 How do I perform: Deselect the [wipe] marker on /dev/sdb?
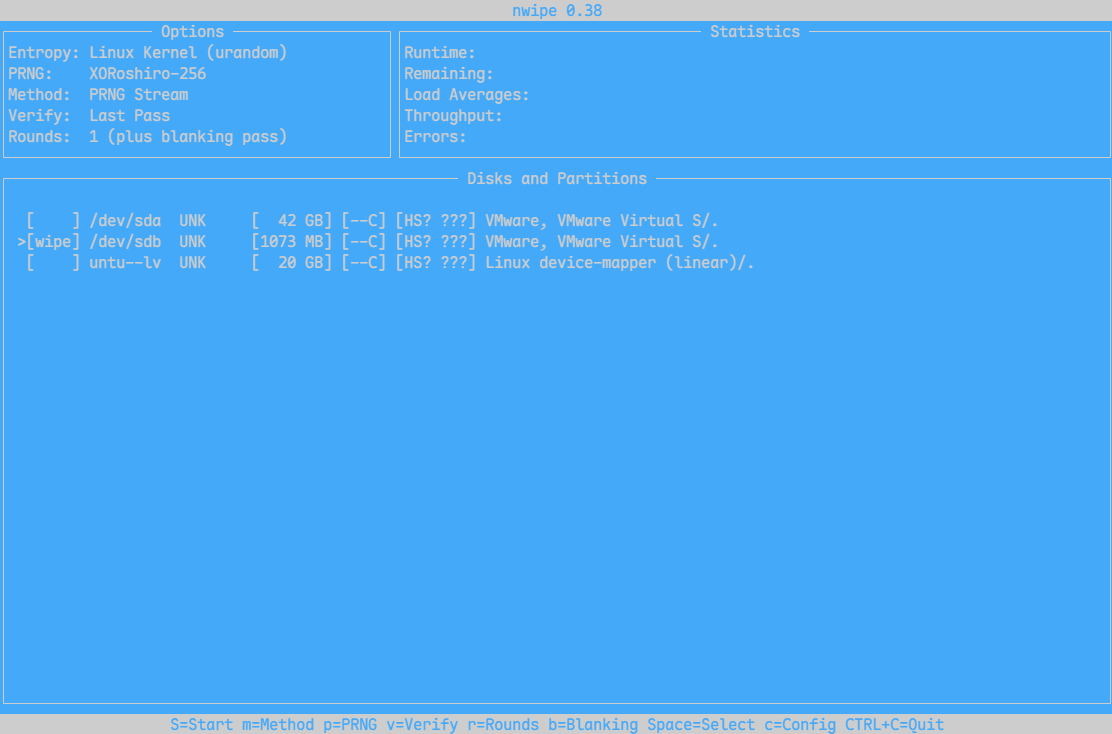coord(53,242)
